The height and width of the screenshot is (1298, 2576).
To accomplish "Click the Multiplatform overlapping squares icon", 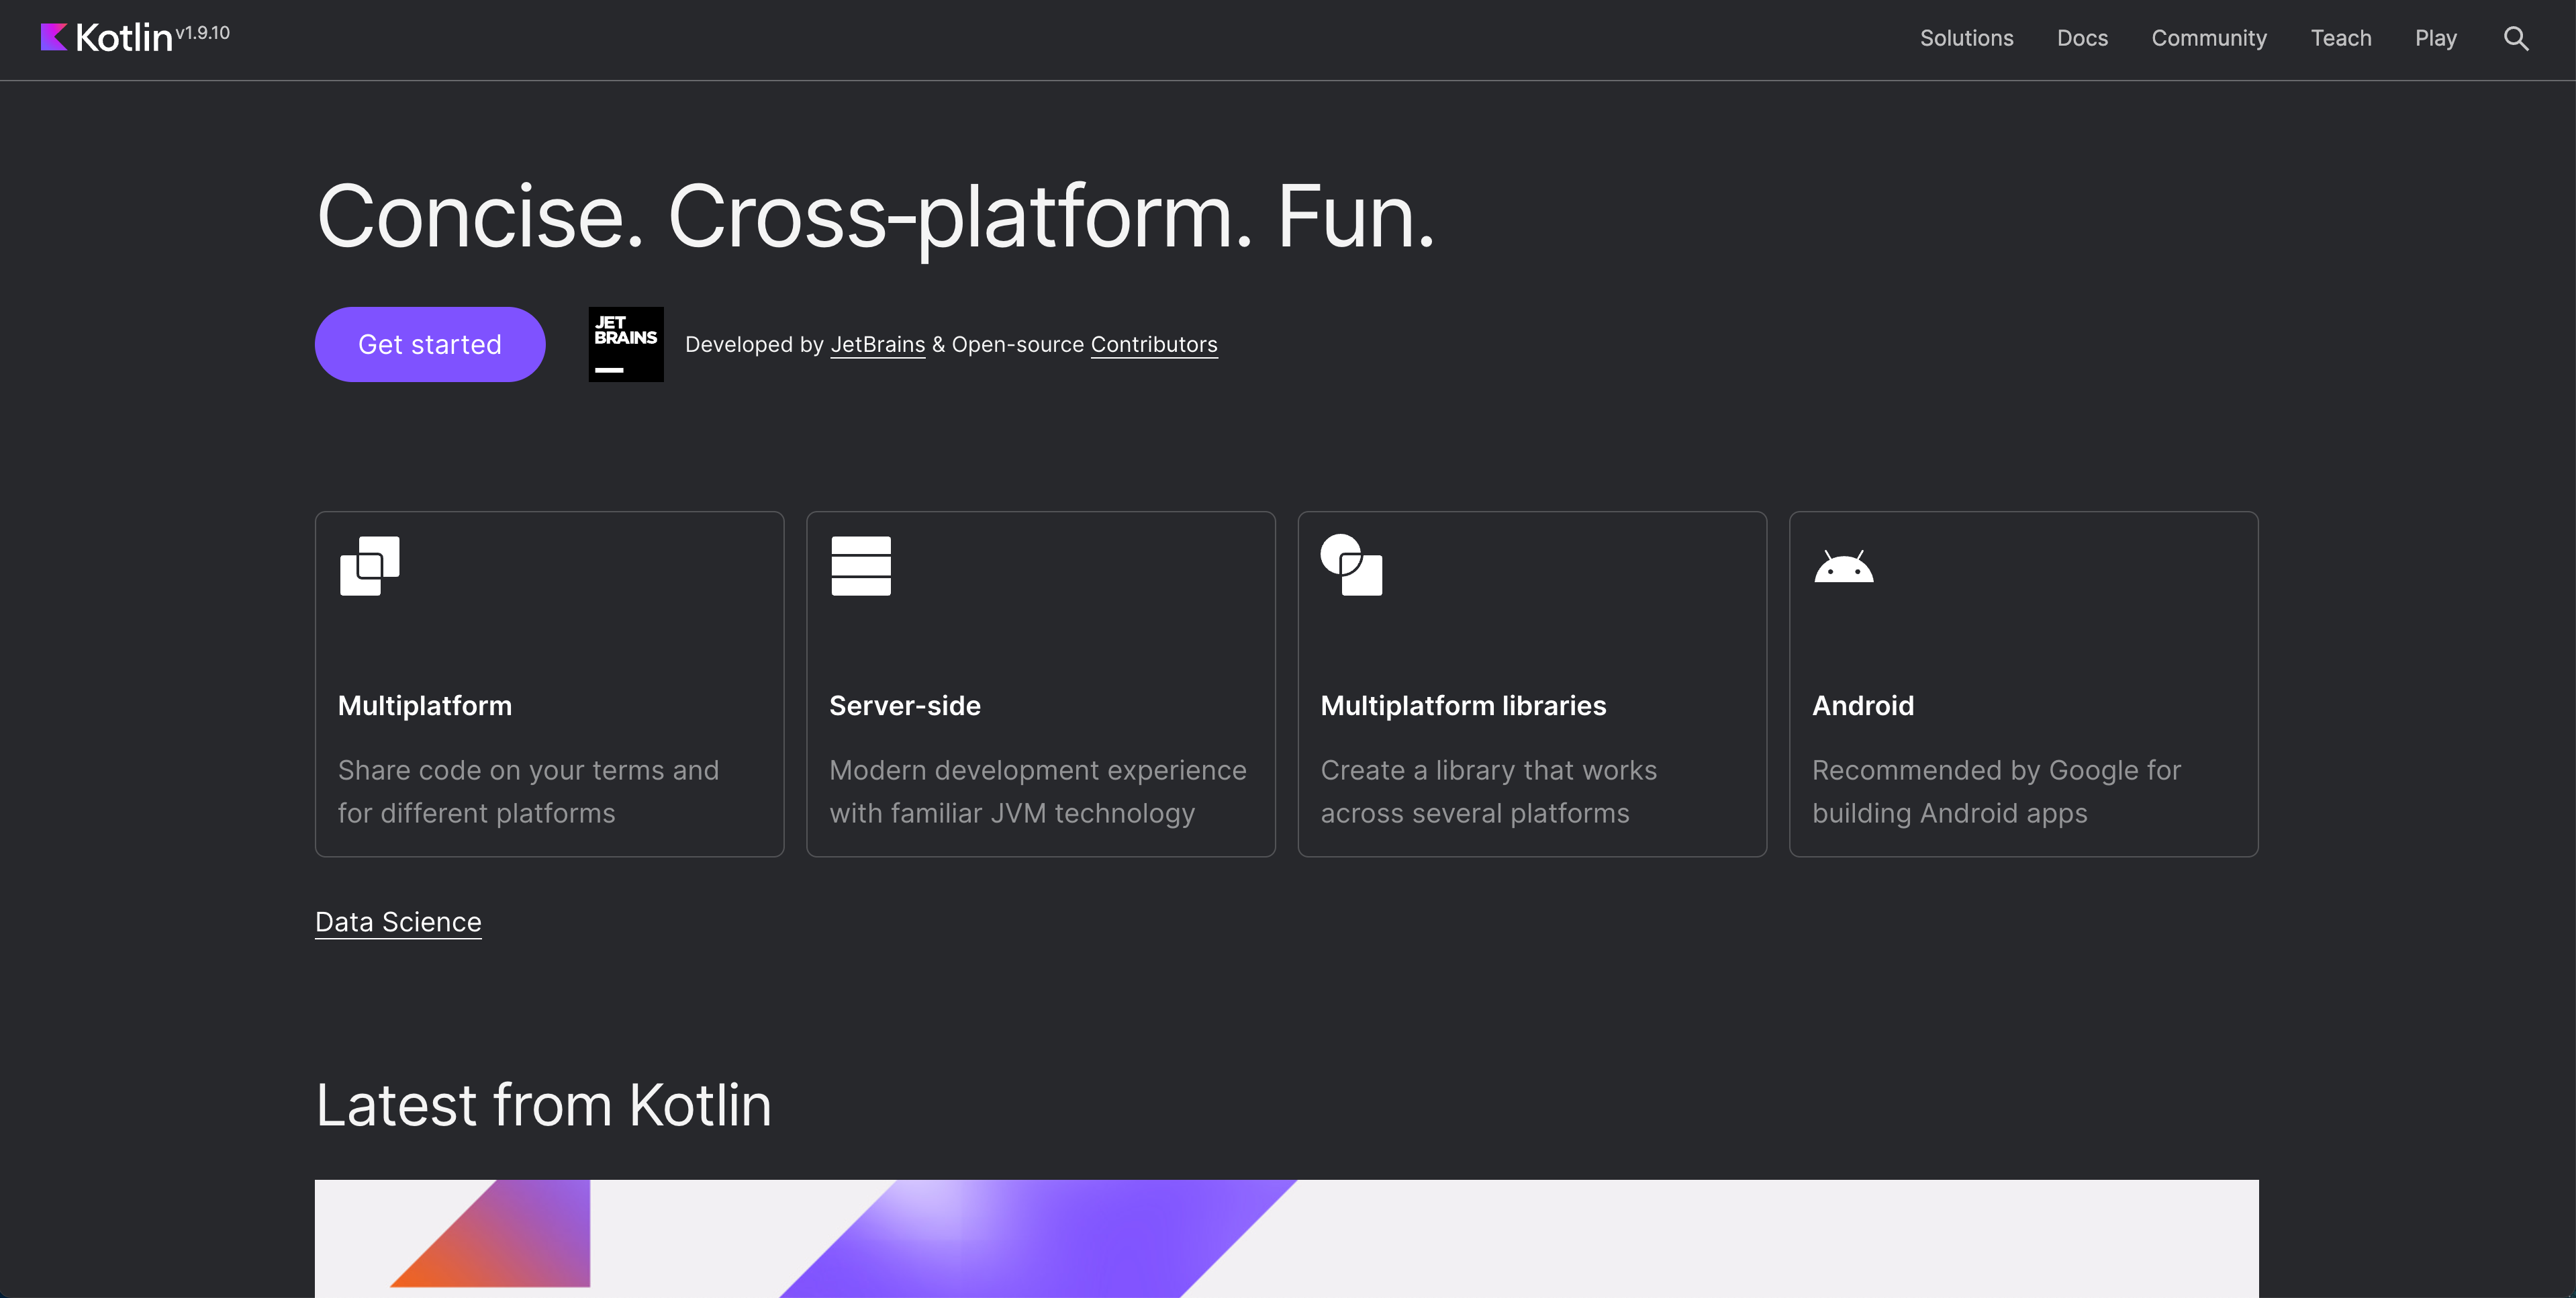I will point(369,566).
